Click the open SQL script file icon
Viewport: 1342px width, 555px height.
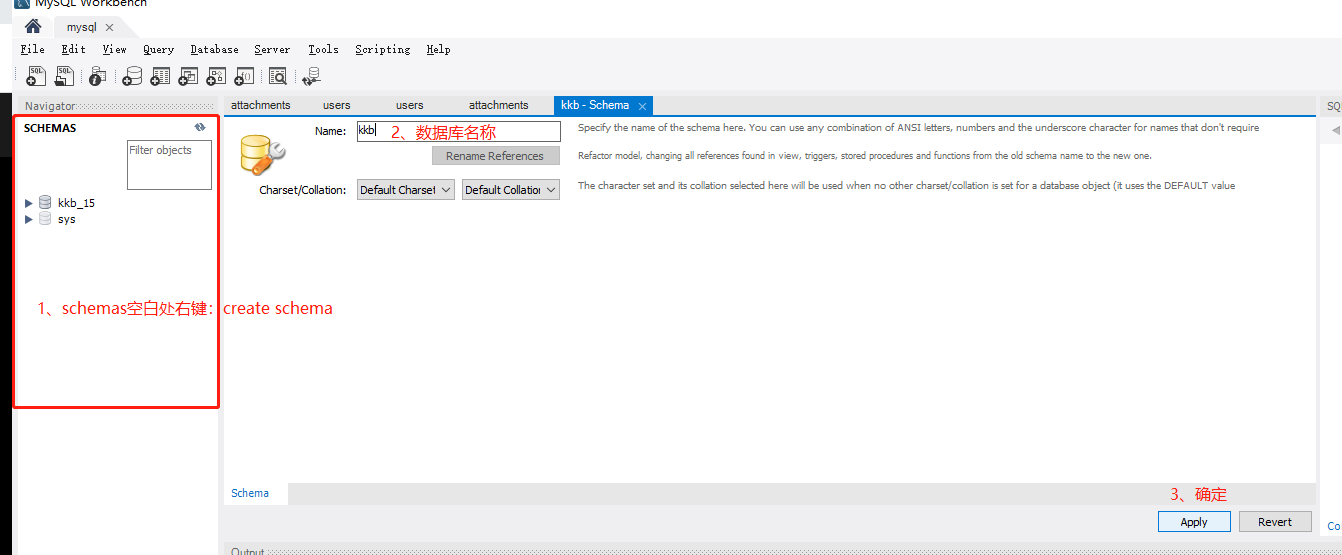(65, 76)
